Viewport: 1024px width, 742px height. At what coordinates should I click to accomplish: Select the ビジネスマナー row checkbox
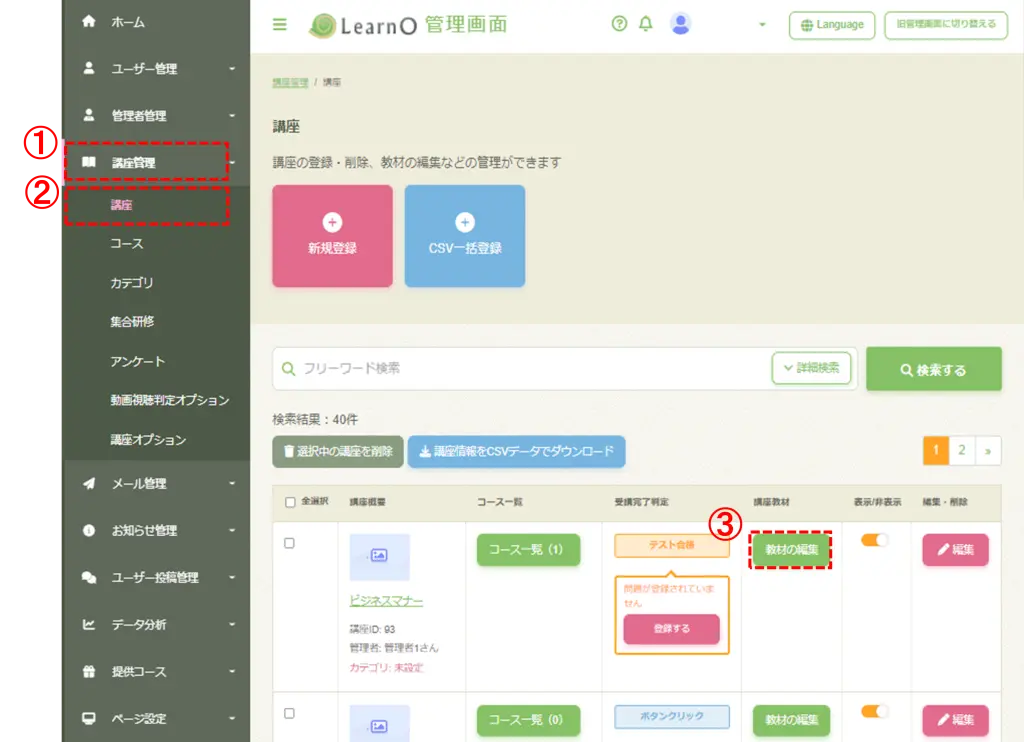[x=289, y=543]
